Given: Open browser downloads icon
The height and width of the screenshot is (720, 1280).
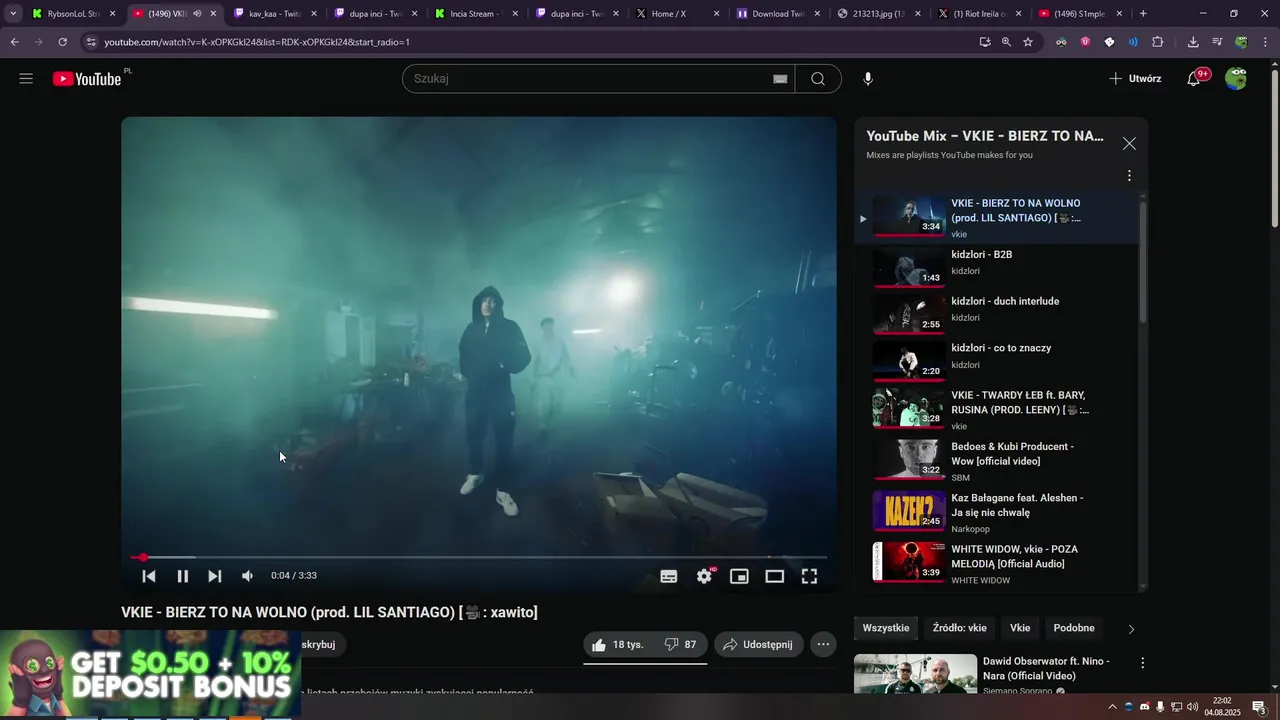Looking at the screenshot, I should click(x=1193, y=42).
